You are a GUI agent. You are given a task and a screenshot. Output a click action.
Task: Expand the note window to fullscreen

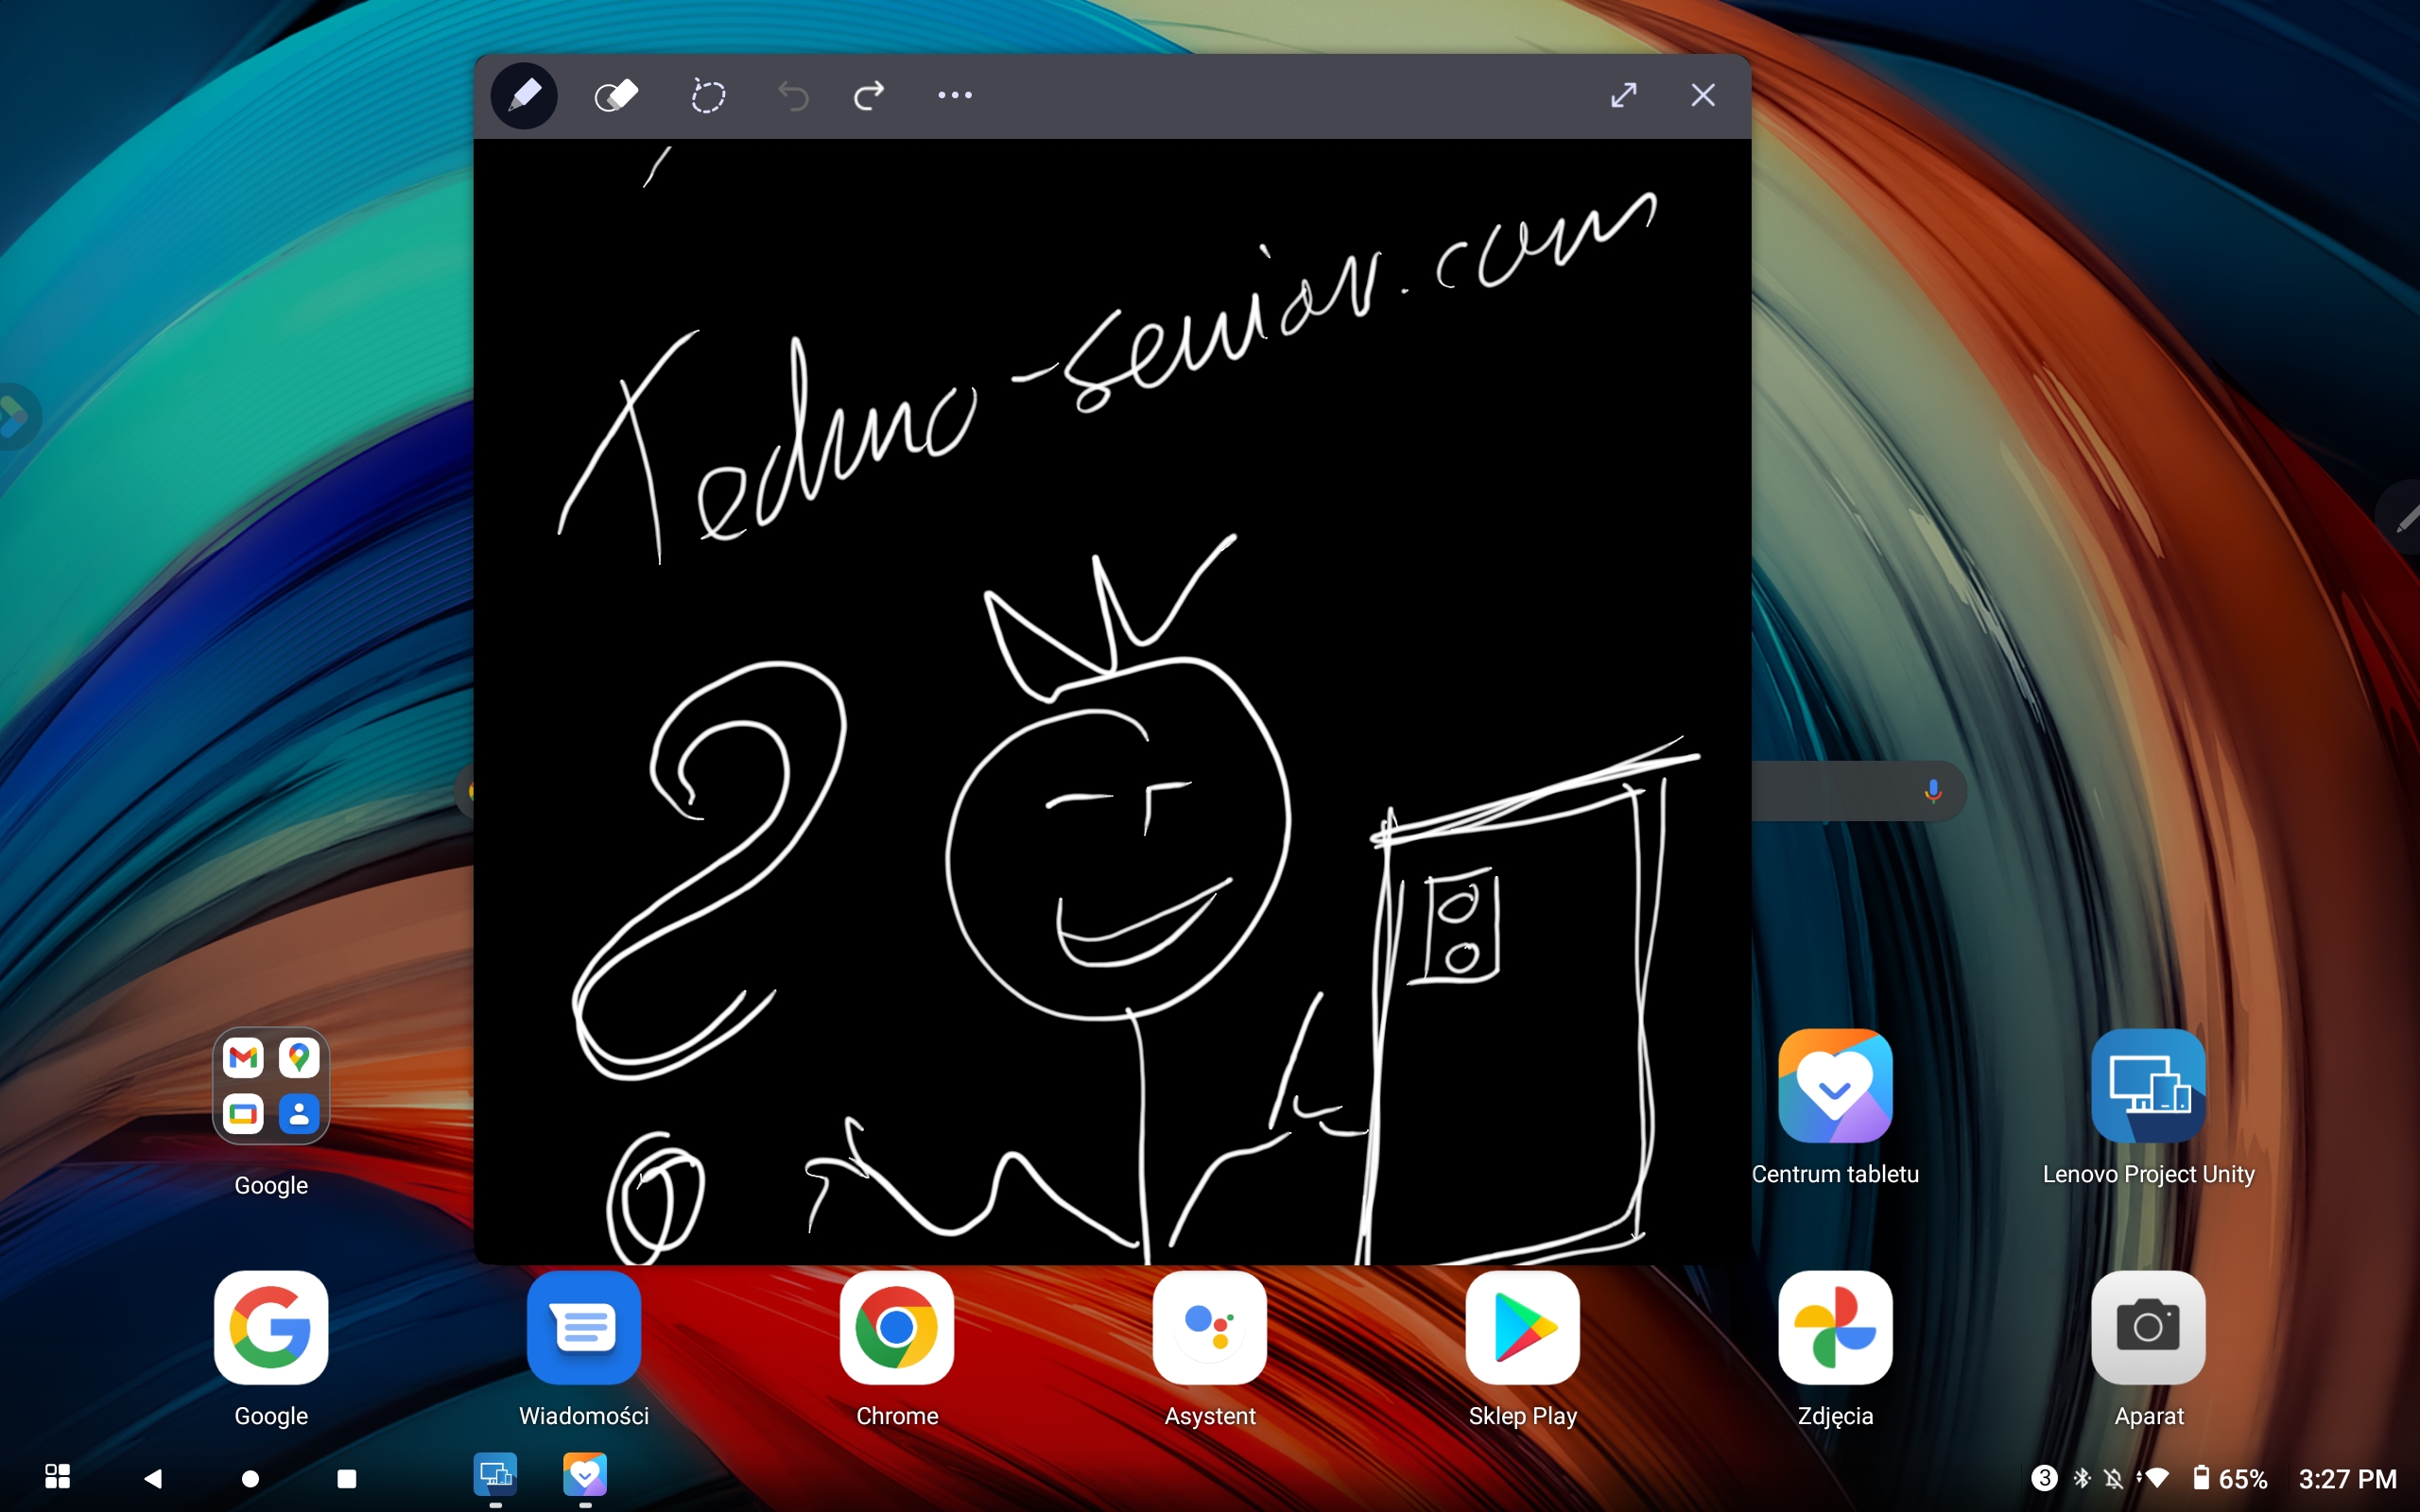click(1624, 95)
